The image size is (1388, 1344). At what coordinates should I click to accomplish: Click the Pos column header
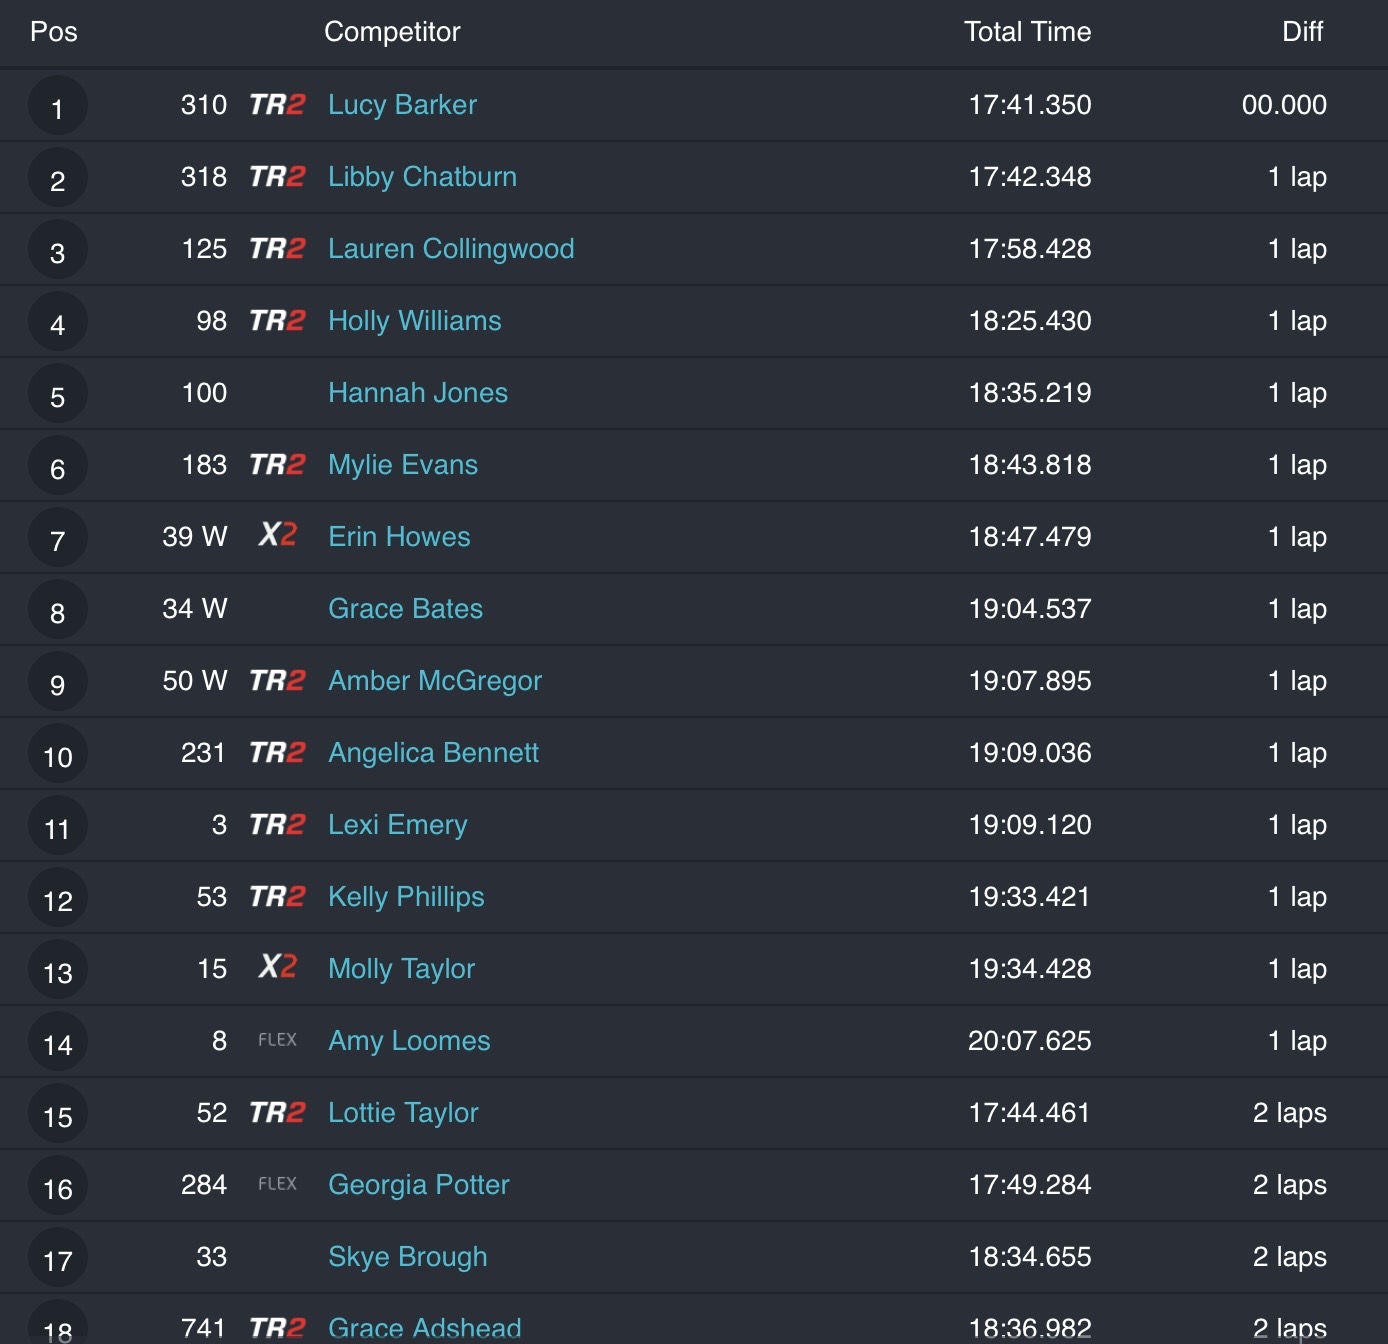(x=54, y=32)
